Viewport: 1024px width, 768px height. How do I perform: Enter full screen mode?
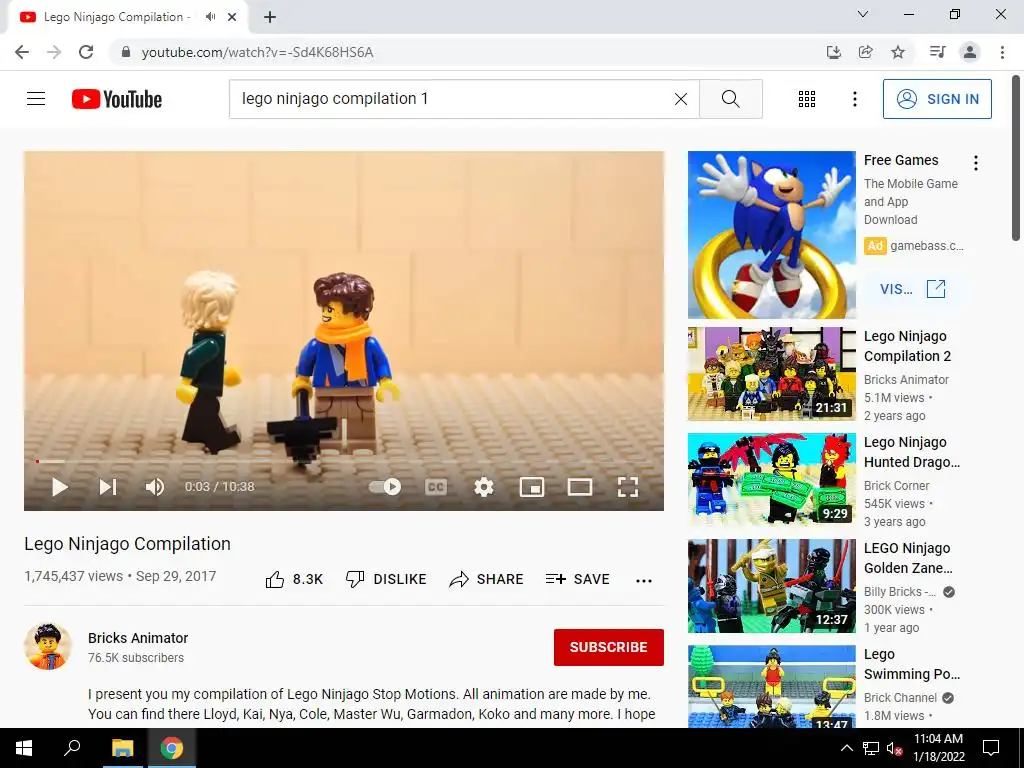click(628, 487)
